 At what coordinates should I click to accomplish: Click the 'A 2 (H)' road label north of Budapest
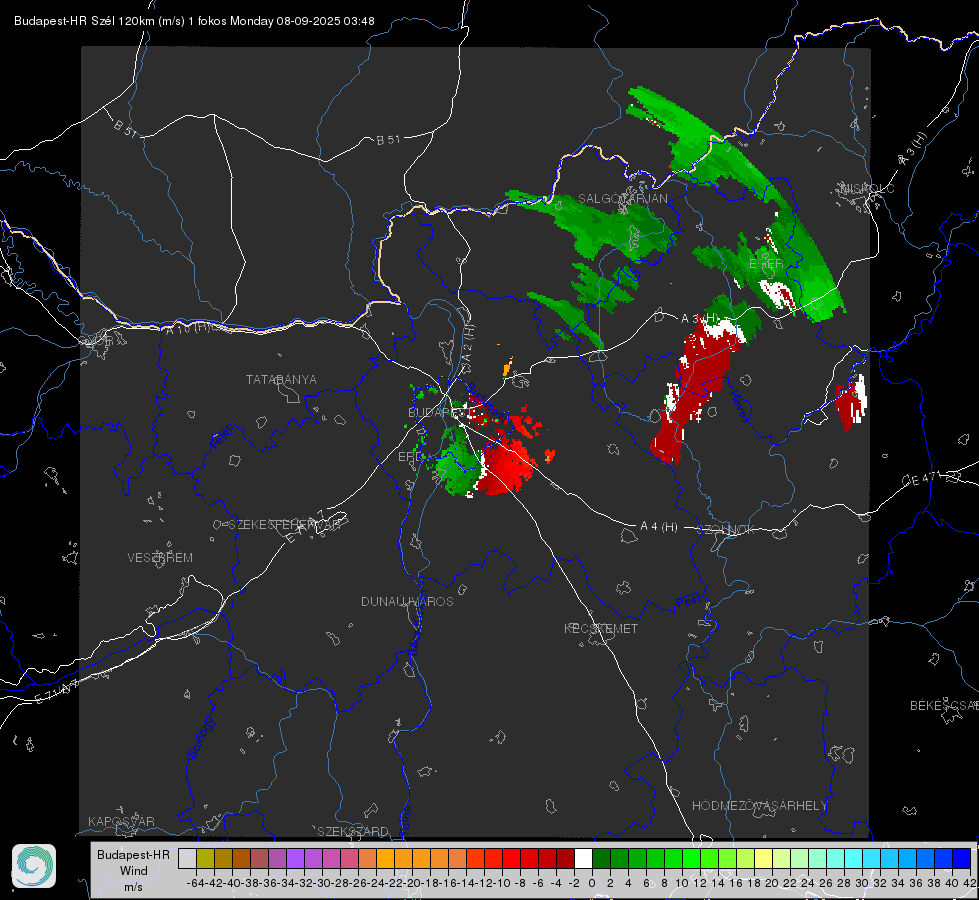[467, 342]
